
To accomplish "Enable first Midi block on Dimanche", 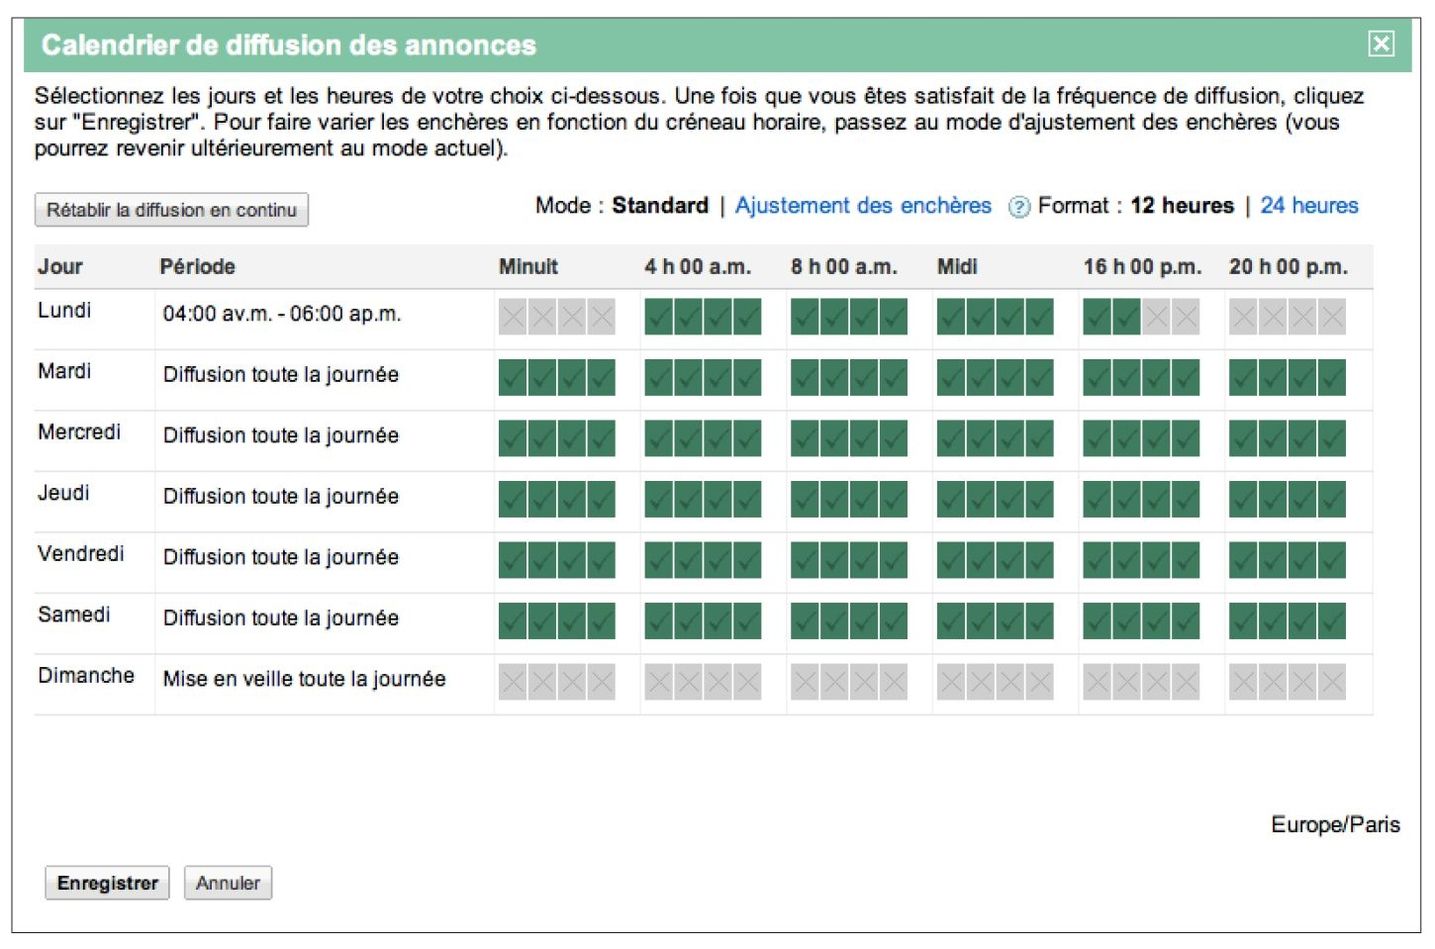I will (951, 683).
